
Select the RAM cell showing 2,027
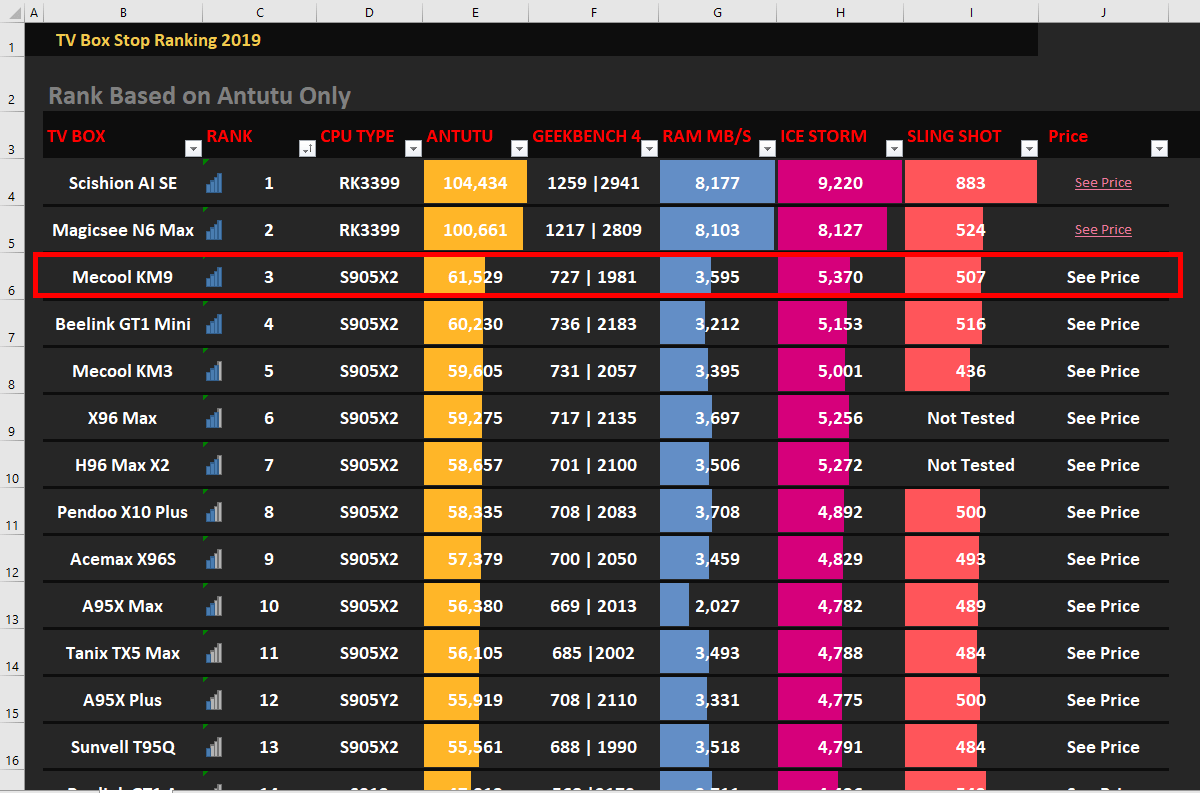click(718, 606)
